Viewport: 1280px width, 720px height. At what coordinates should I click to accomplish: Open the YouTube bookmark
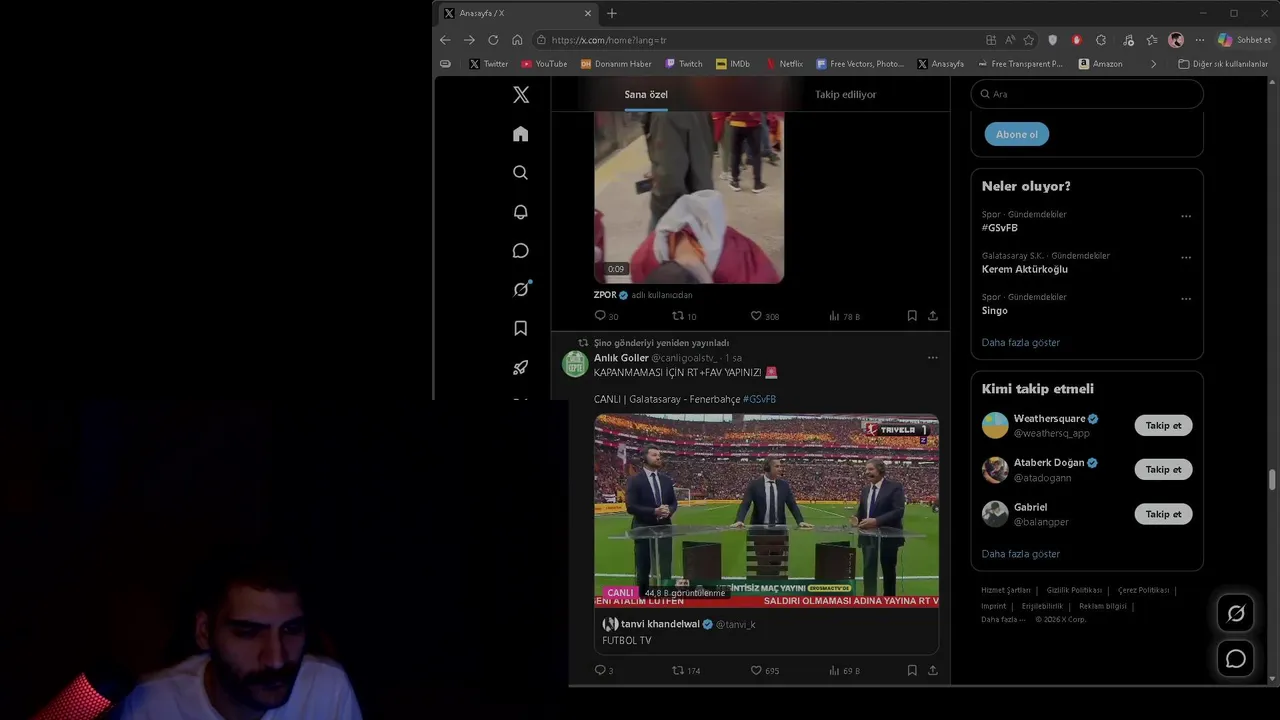click(544, 64)
